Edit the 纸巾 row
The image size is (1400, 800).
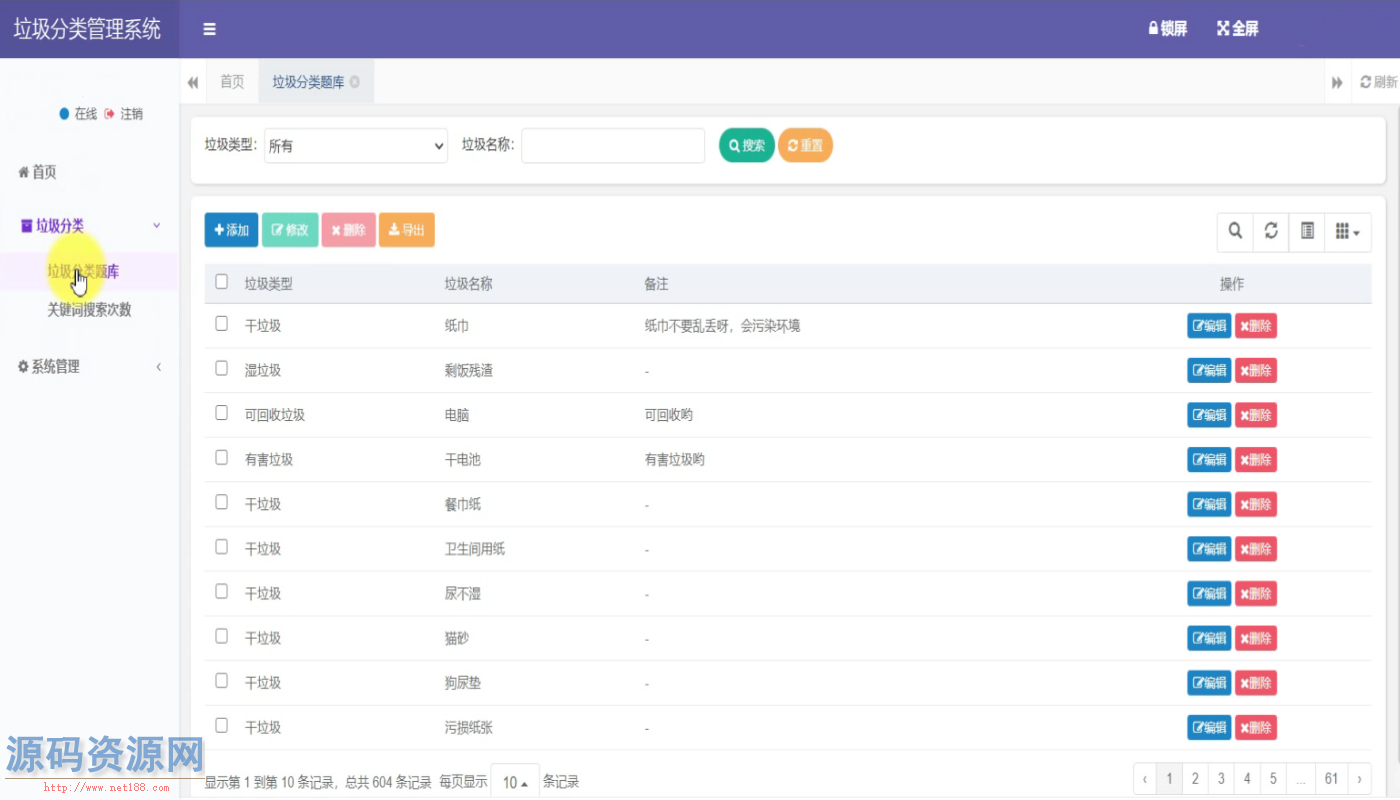1209,326
